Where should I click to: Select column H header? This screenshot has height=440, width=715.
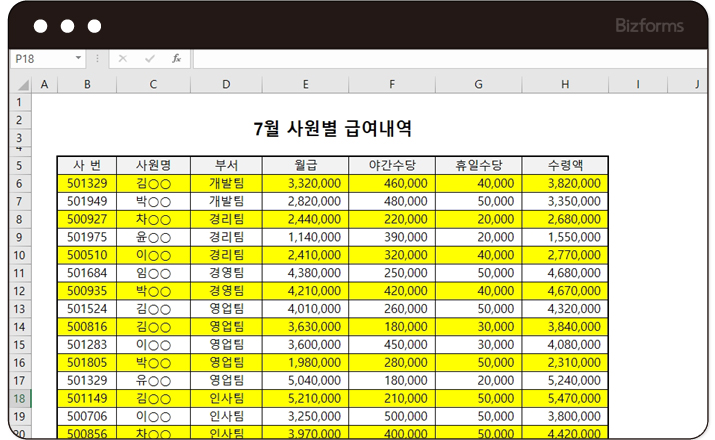pyautogui.click(x=565, y=85)
